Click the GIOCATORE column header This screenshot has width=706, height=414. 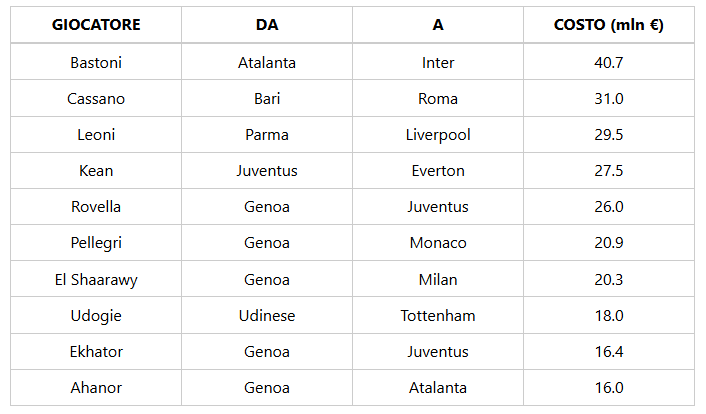point(96,25)
